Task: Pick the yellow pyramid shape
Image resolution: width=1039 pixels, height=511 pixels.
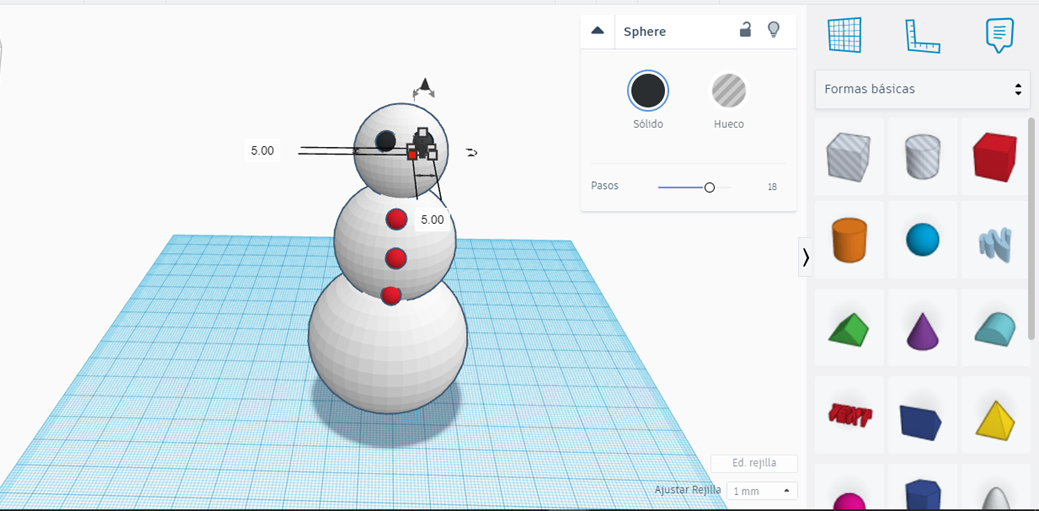Action: pos(996,420)
